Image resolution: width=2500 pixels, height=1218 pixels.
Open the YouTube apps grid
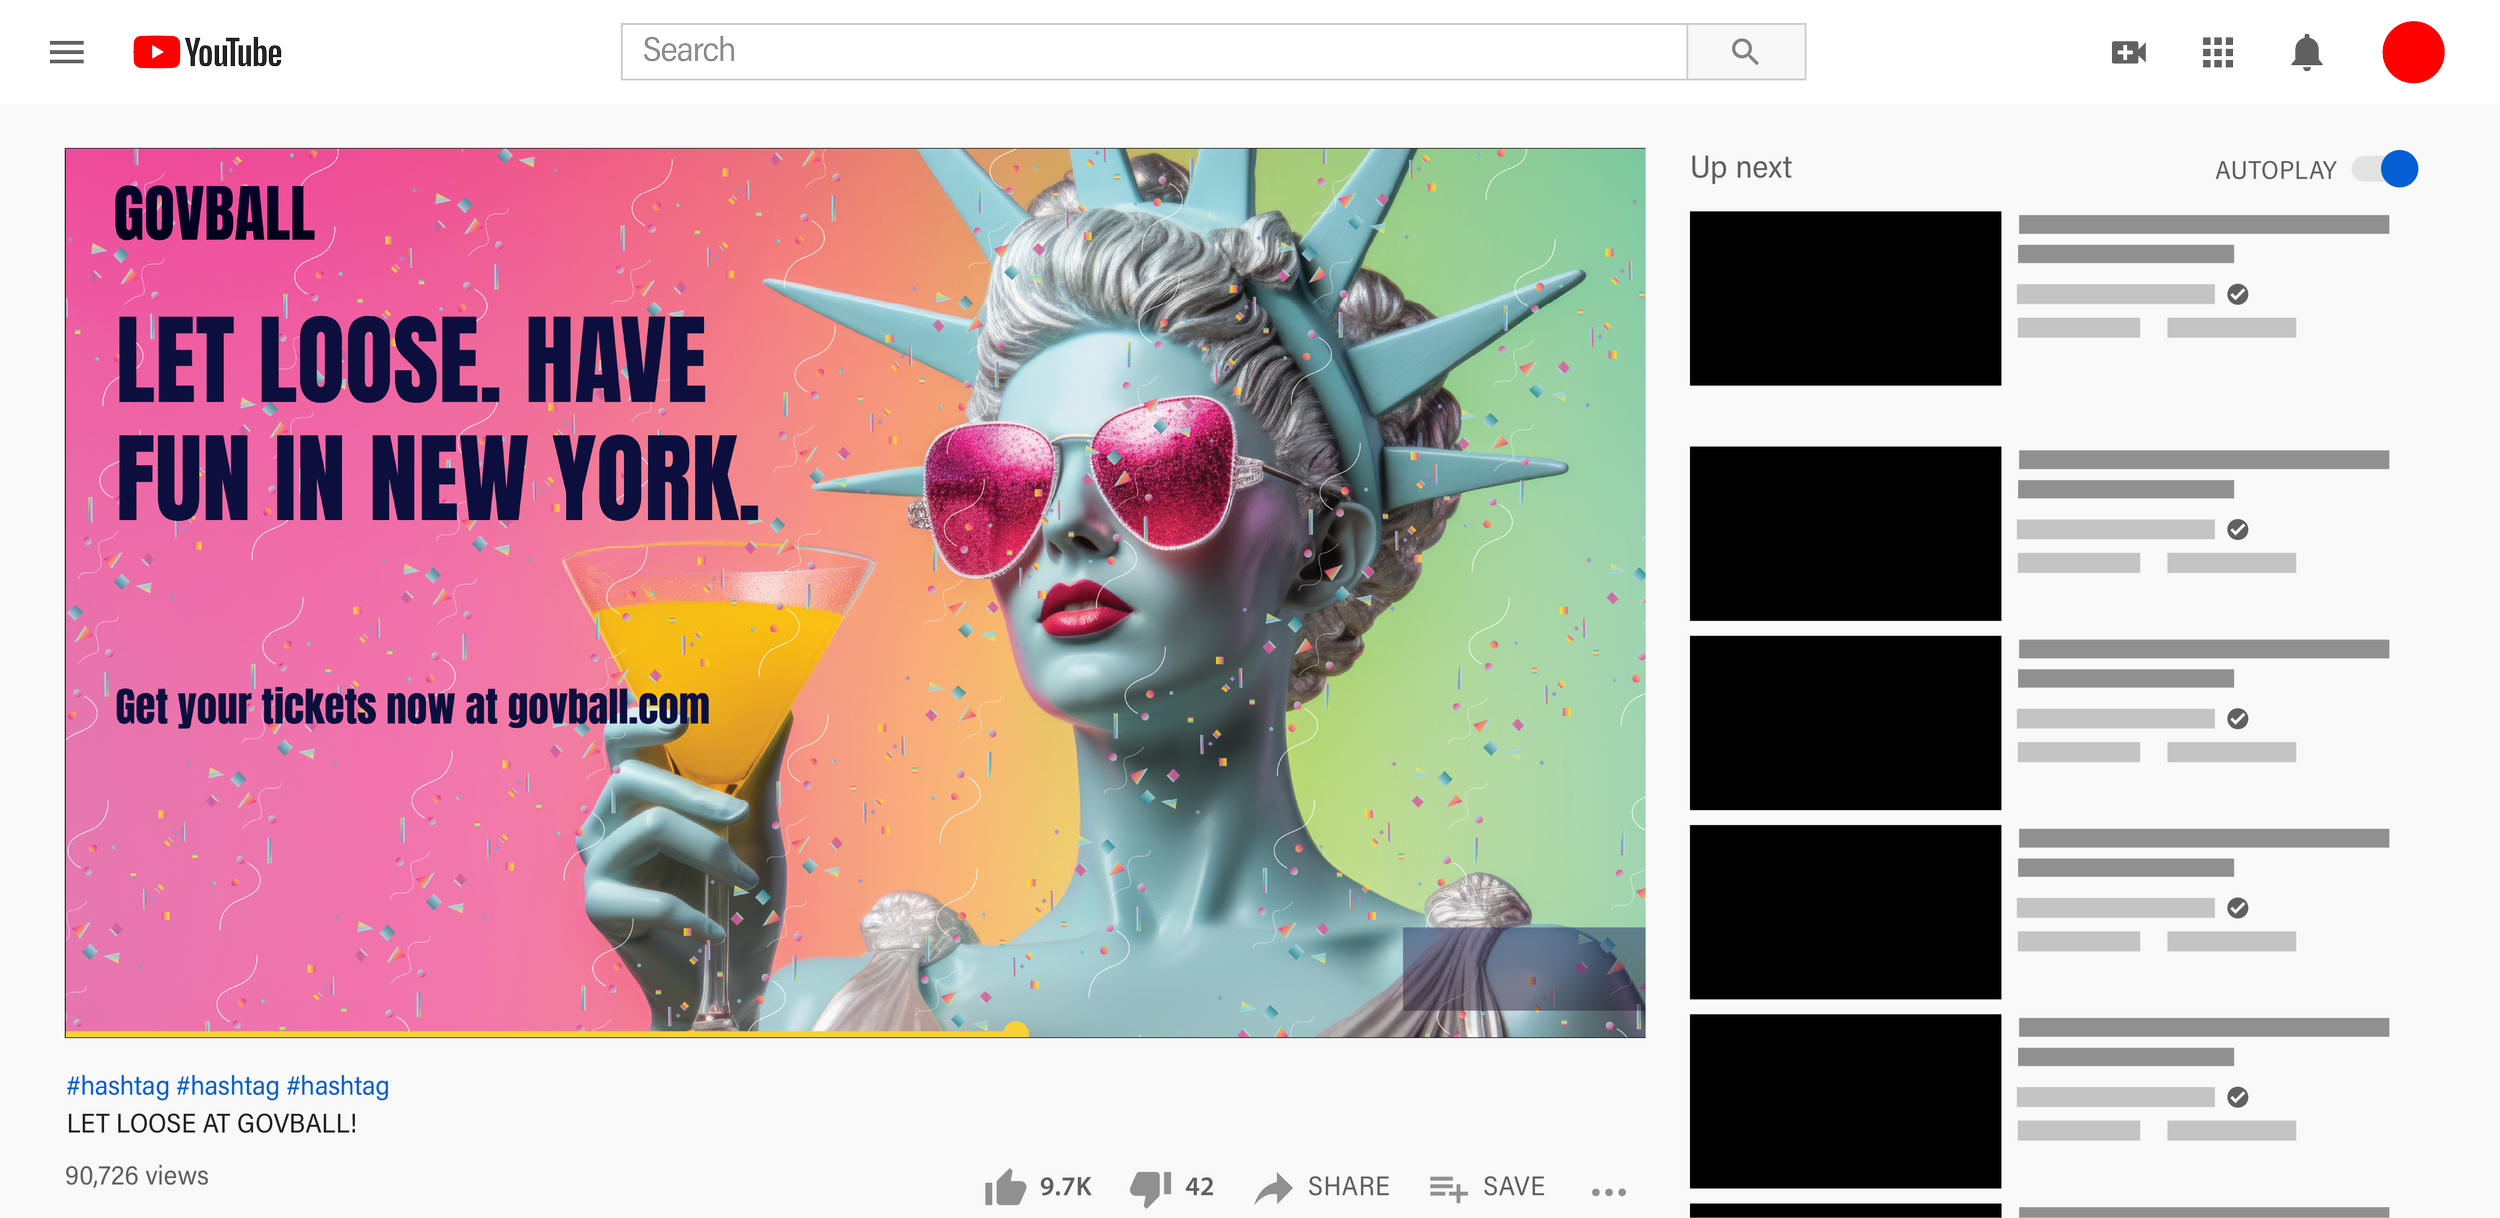tap(2217, 52)
